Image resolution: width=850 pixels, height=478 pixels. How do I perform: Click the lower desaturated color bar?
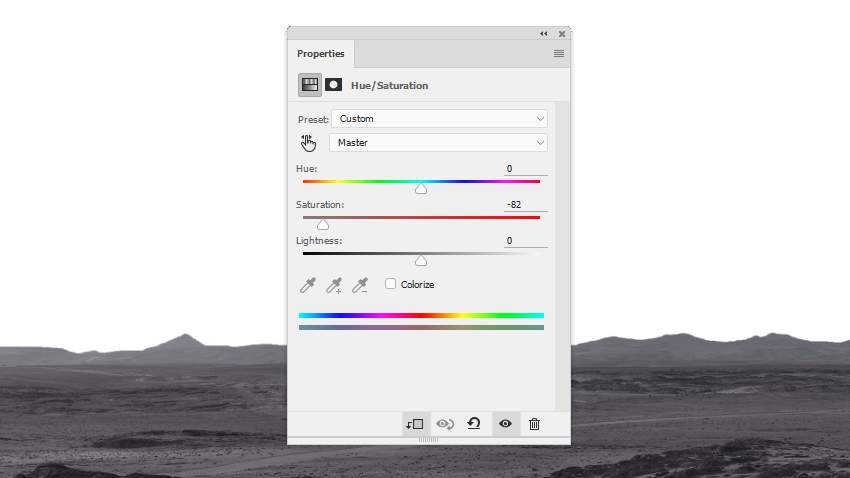(x=421, y=327)
